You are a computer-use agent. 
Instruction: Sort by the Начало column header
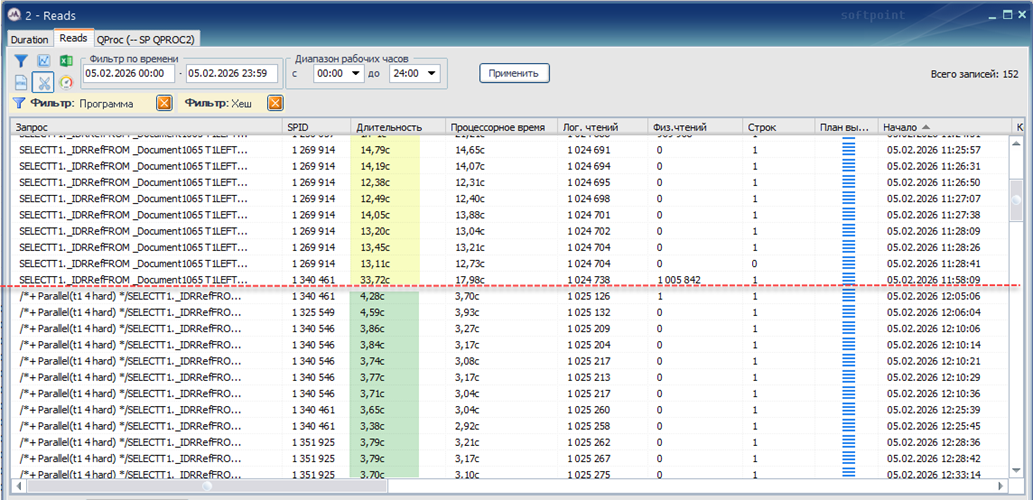point(910,127)
